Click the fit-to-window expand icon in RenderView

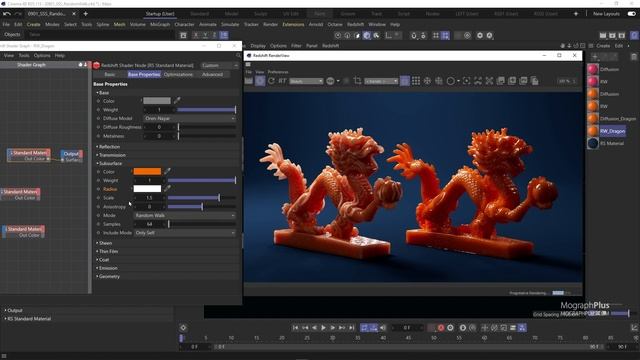coord(489,81)
